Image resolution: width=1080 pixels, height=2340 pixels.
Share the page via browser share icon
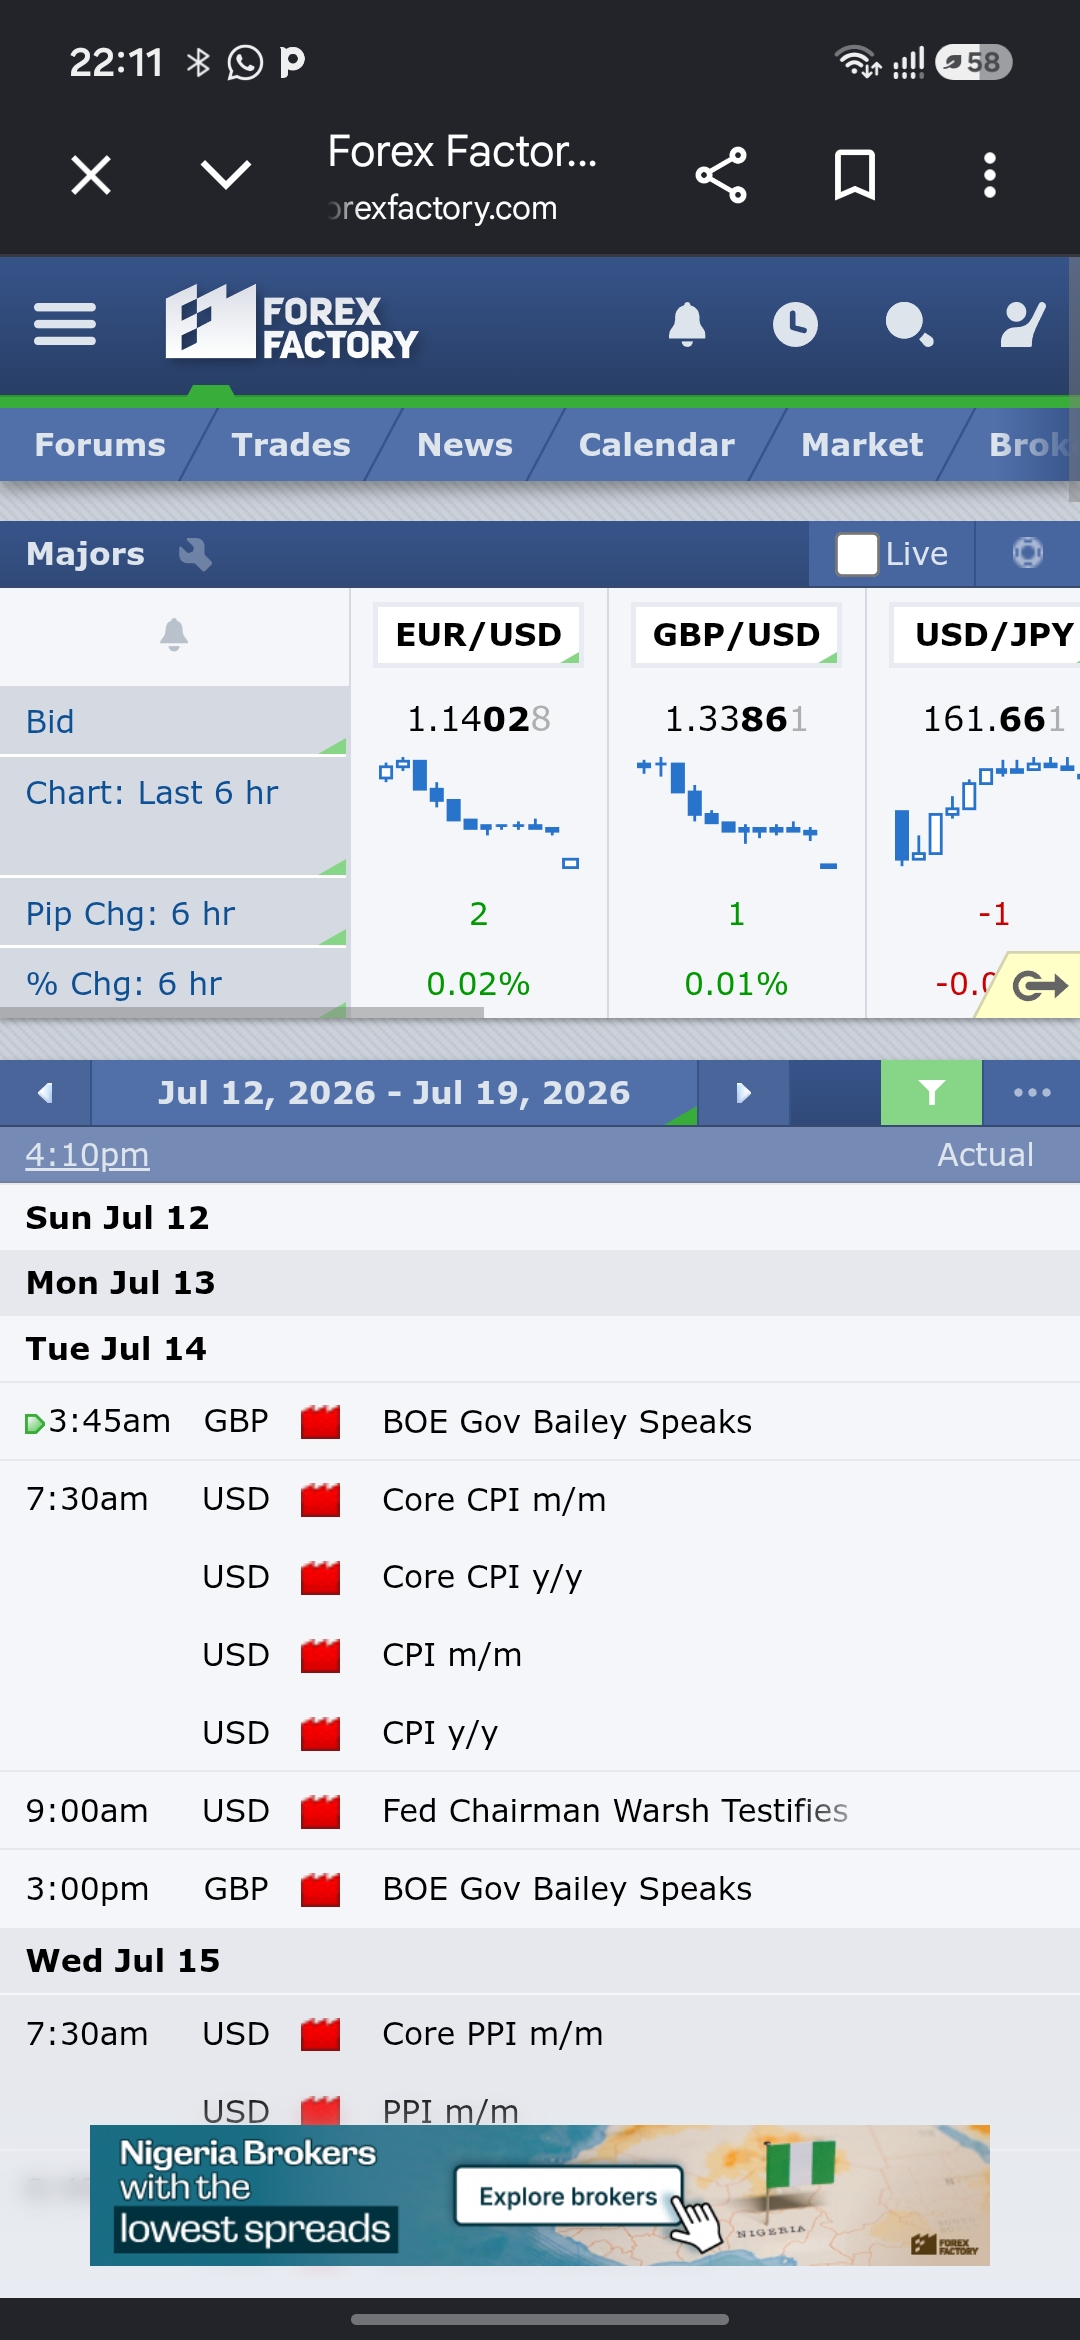pyautogui.click(x=721, y=176)
